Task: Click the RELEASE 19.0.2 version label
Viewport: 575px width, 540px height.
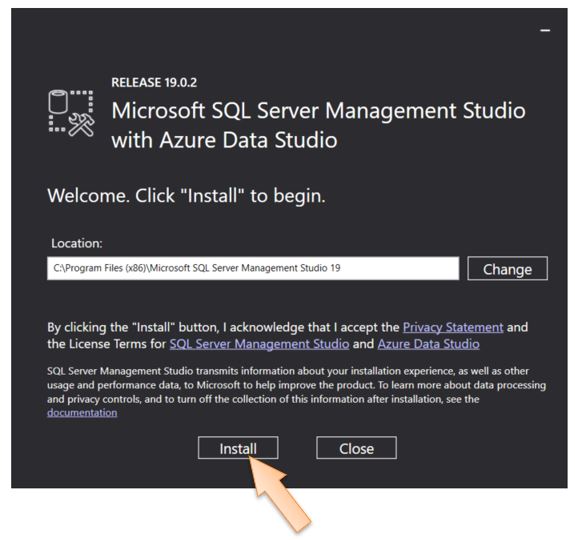Action: point(154,83)
